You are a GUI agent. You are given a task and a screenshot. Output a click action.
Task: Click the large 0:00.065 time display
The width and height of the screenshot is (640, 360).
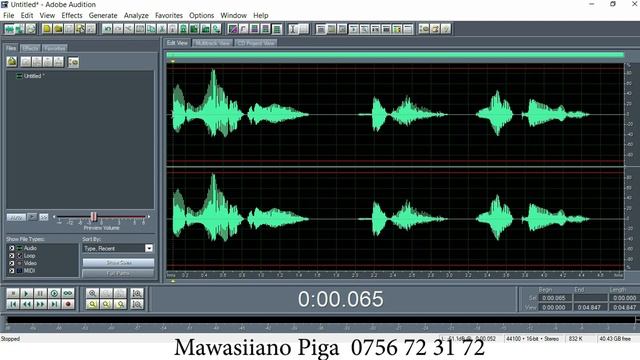tap(341, 299)
